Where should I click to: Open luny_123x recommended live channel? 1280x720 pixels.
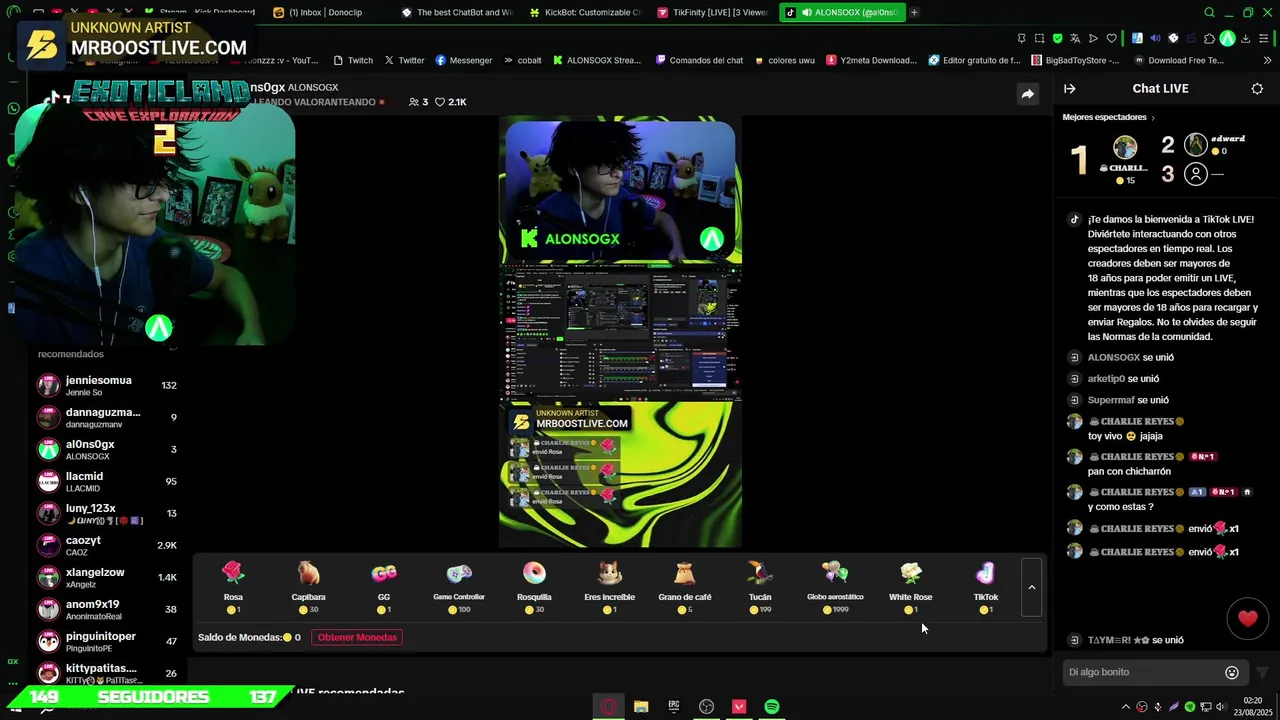108,513
